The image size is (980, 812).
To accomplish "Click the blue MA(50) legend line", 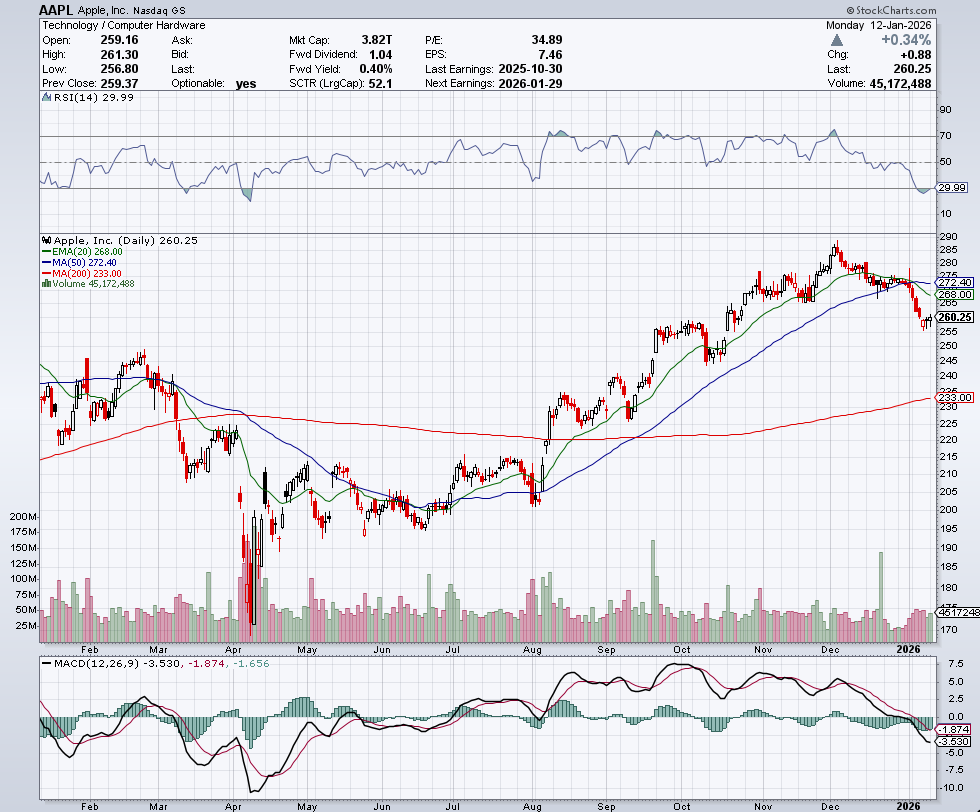I will 46,263.
